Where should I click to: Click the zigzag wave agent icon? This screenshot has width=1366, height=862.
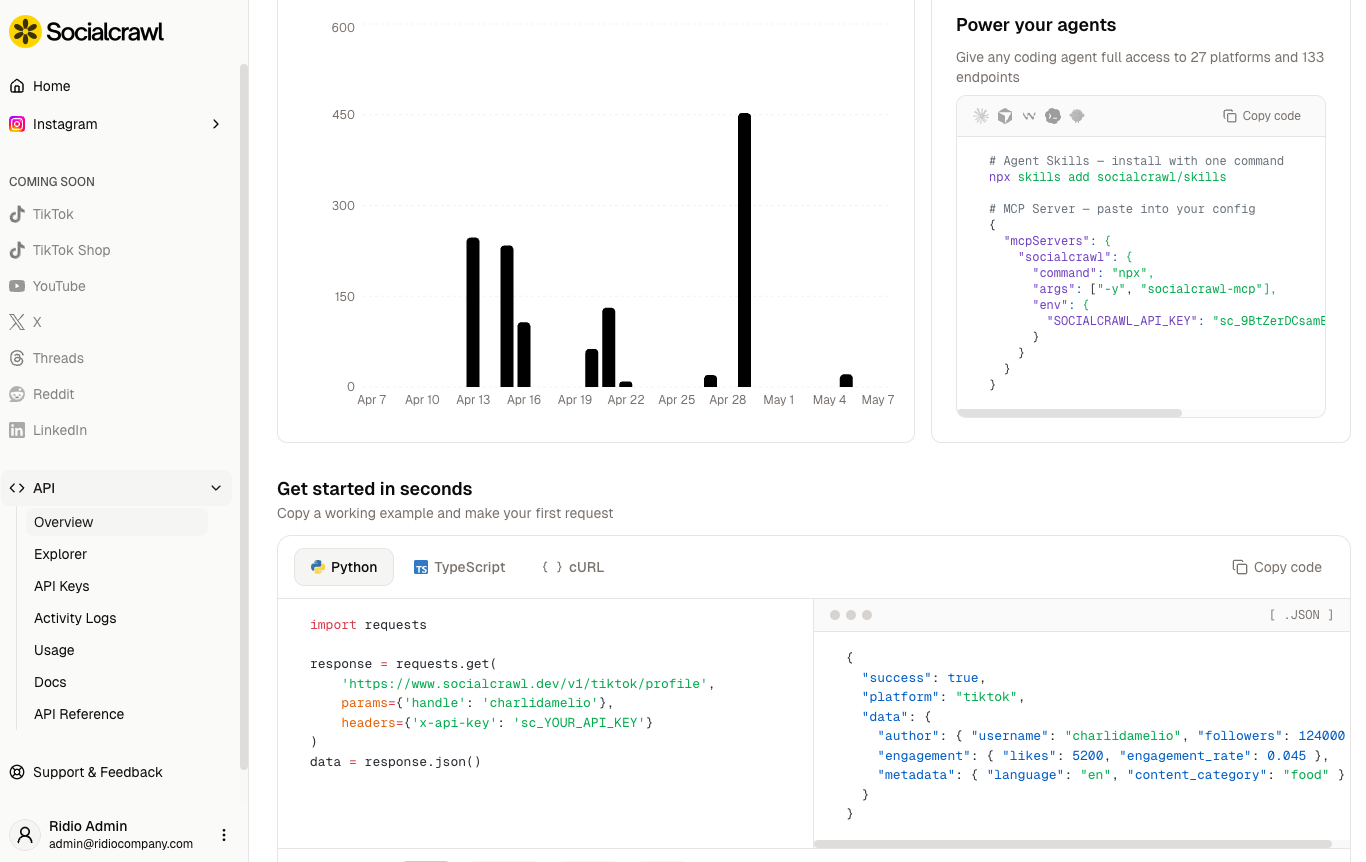pyautogui.click(x=1029, y=116)
